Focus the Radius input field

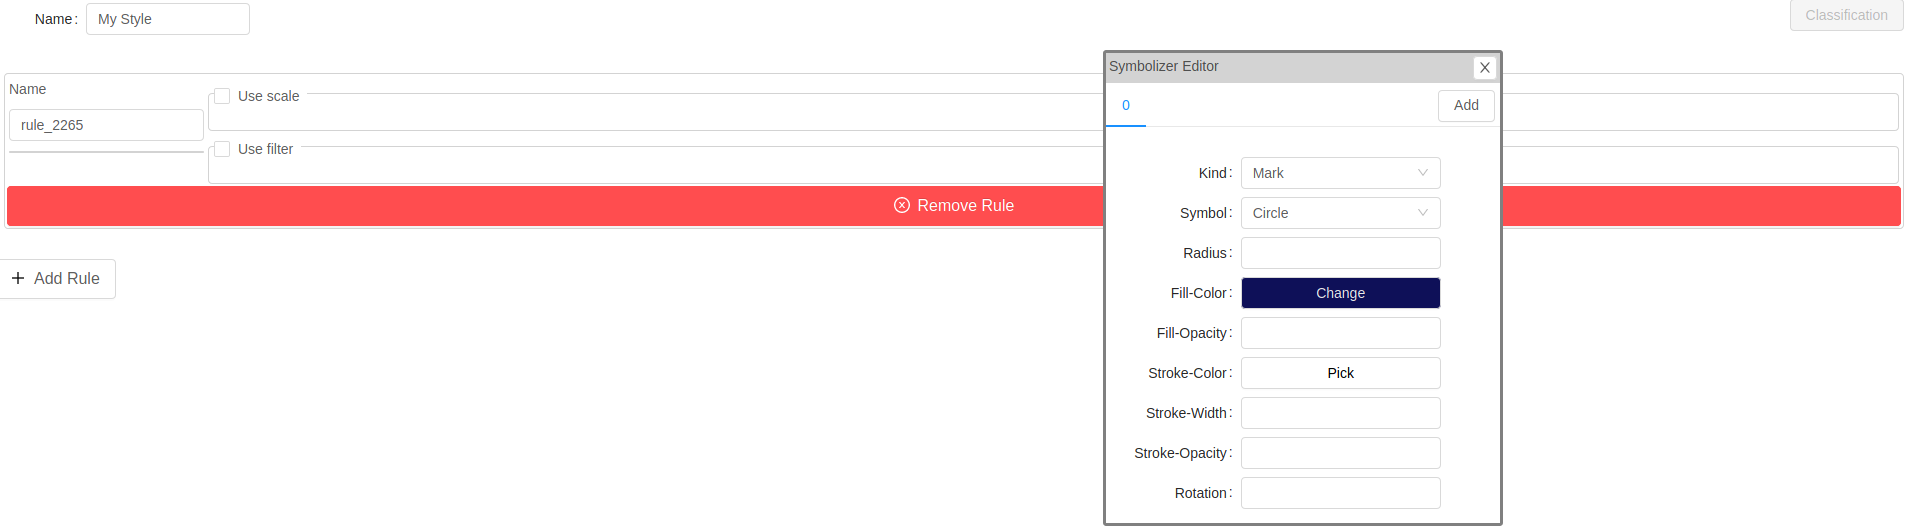(1340, 253)
